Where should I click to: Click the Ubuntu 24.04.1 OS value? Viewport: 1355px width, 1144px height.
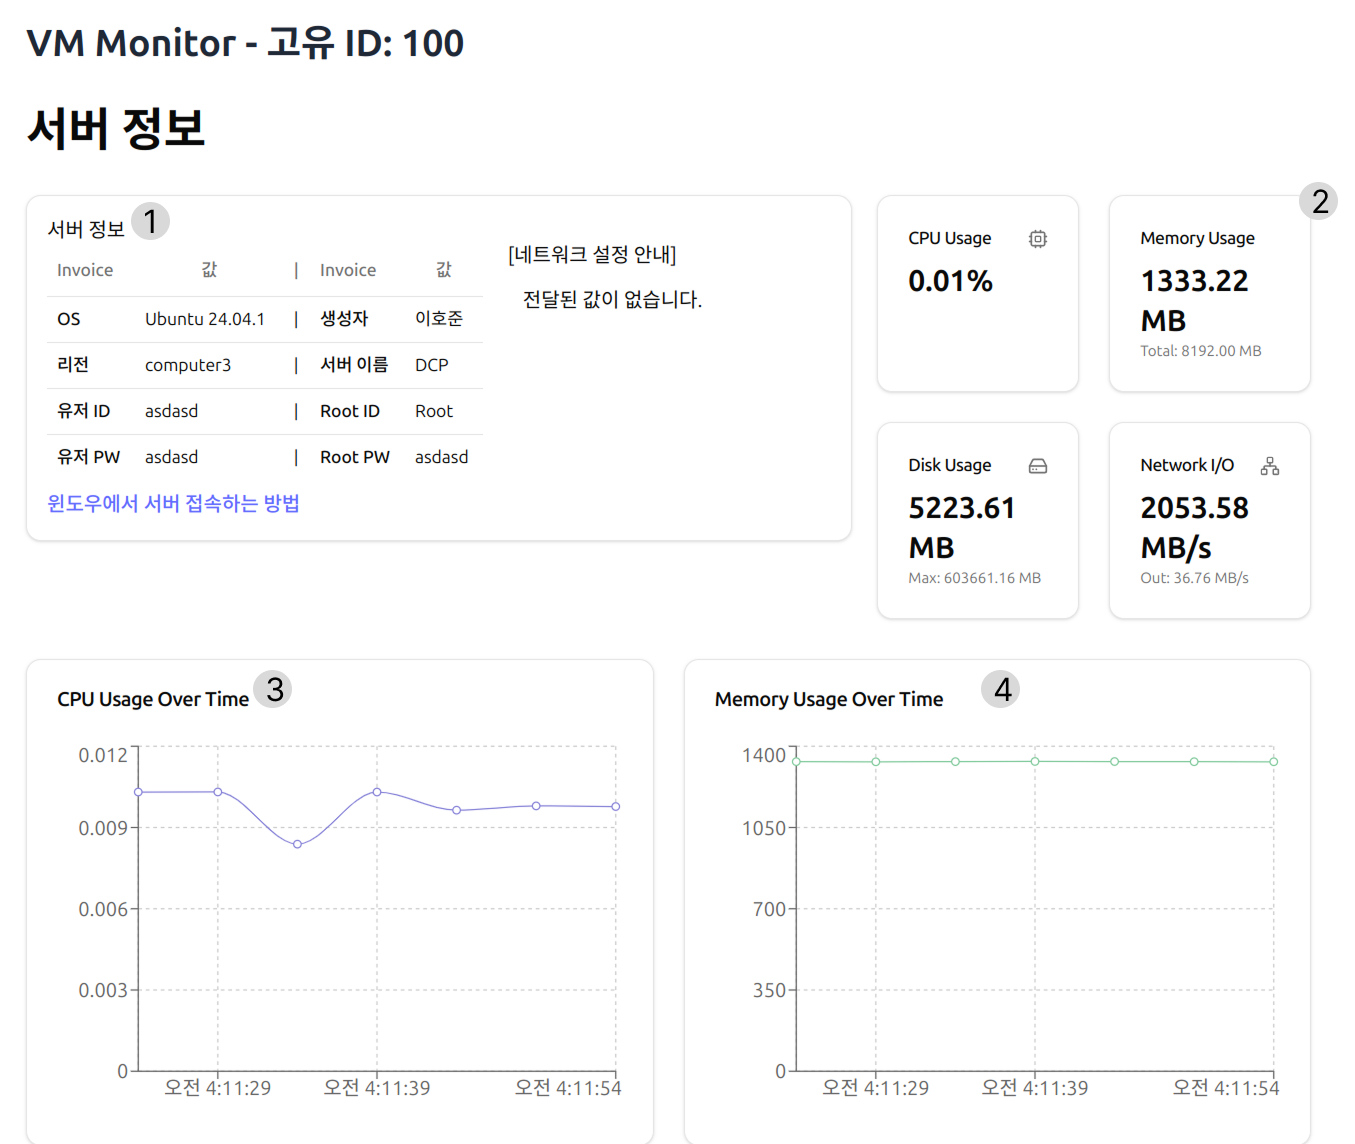(x=205, y=319)
